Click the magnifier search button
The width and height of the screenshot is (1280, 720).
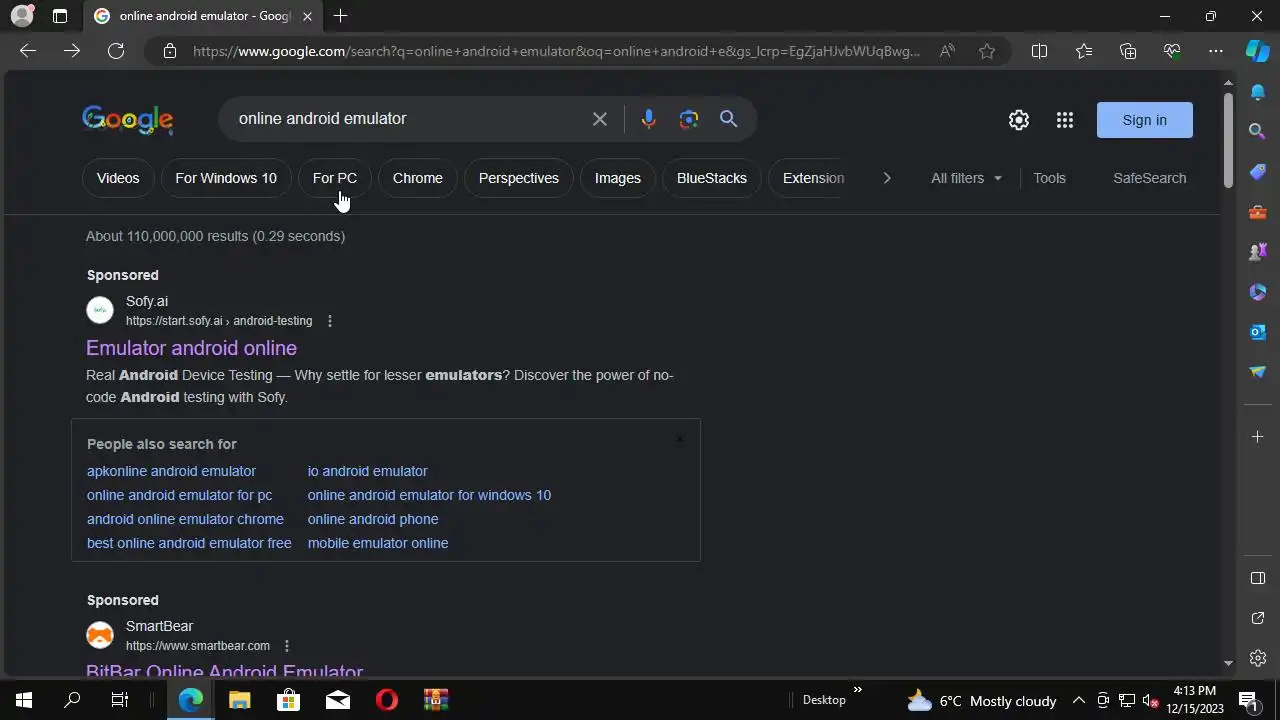point(729,119)
